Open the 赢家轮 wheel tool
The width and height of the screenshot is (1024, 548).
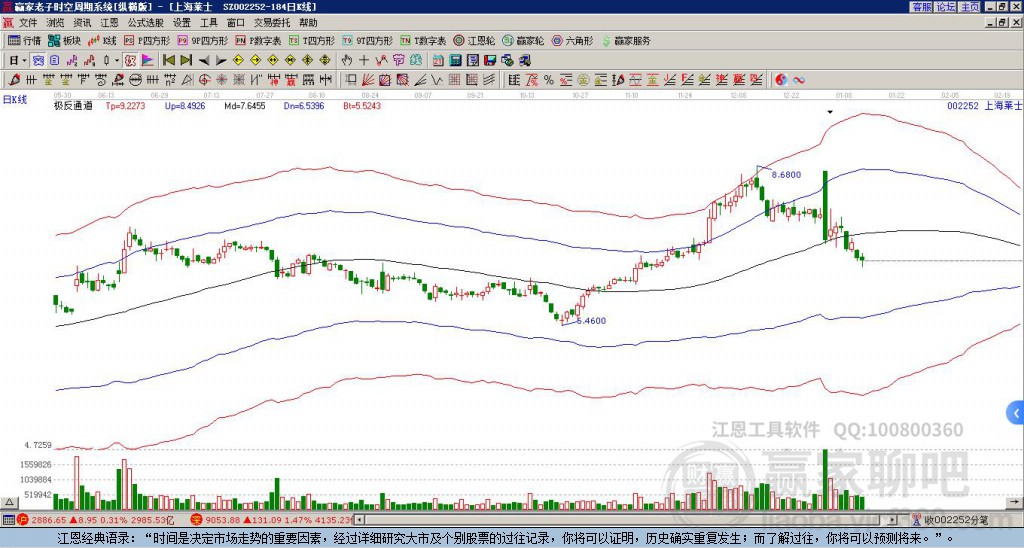523,40
